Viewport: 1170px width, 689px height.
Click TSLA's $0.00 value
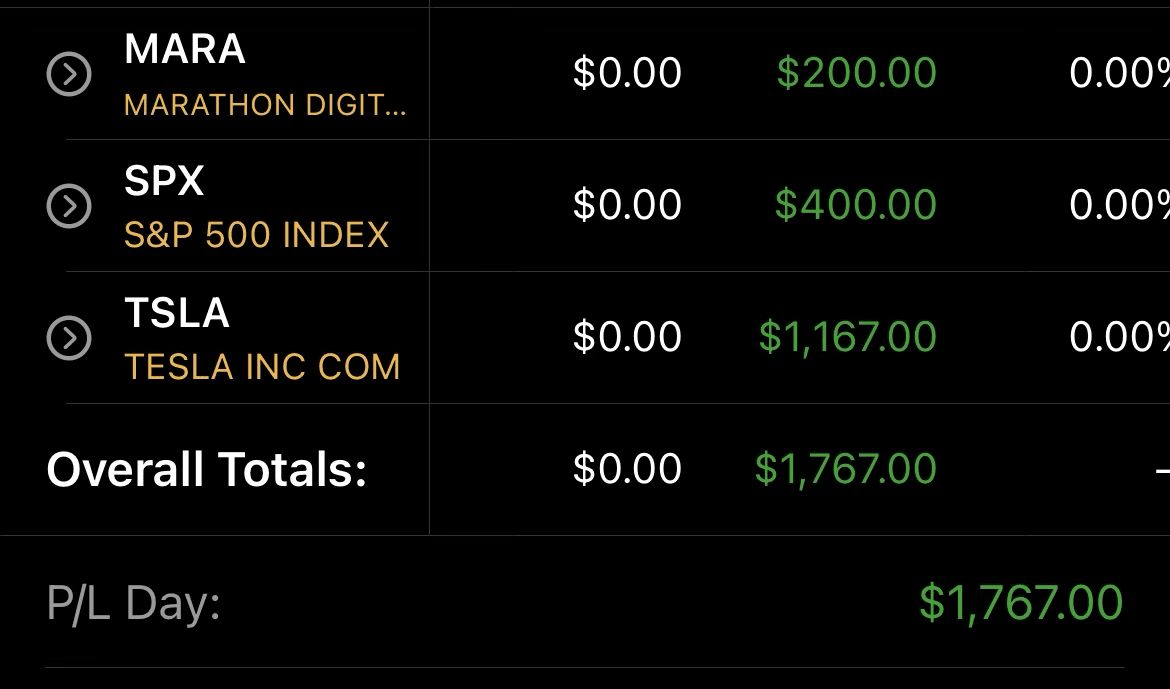[x=627, y=337]
